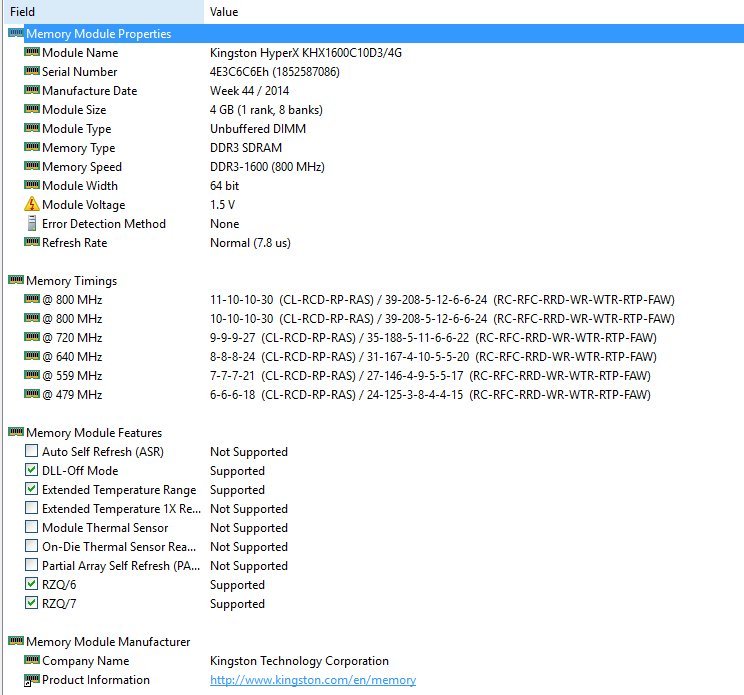
Task: Click the warning voltage icon beside Module Voltage
Action: click(x=32, y=204)
